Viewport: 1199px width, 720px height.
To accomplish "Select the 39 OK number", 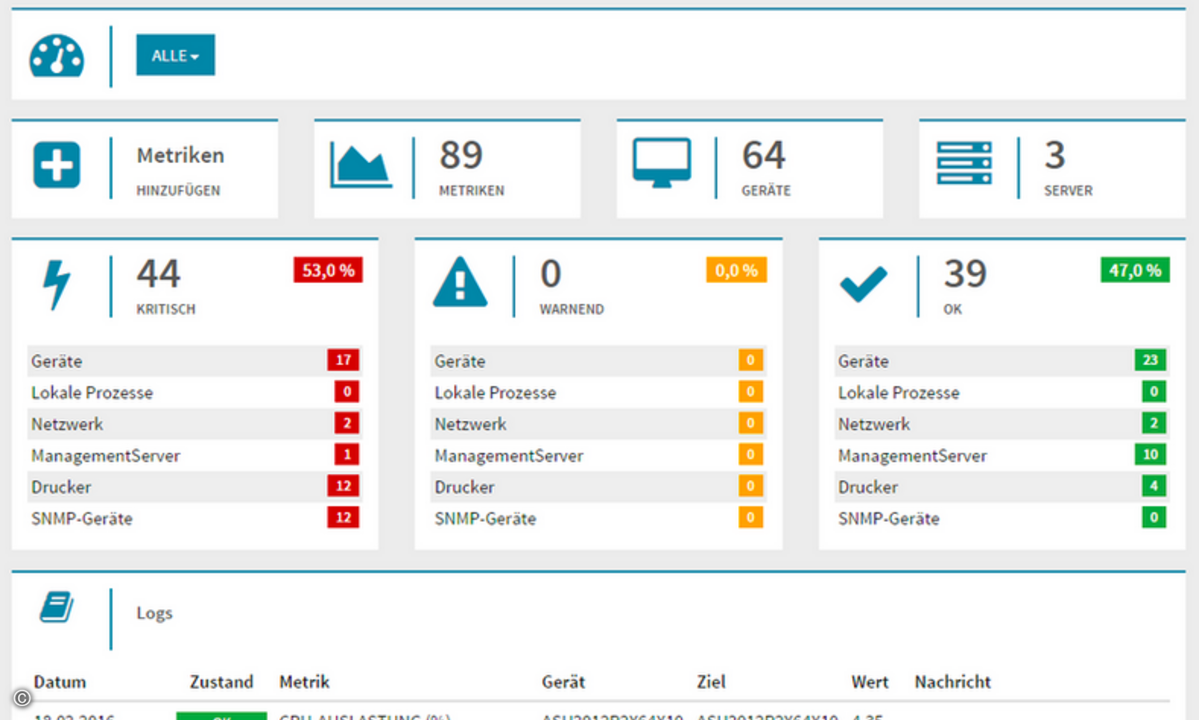I will 965,274.
